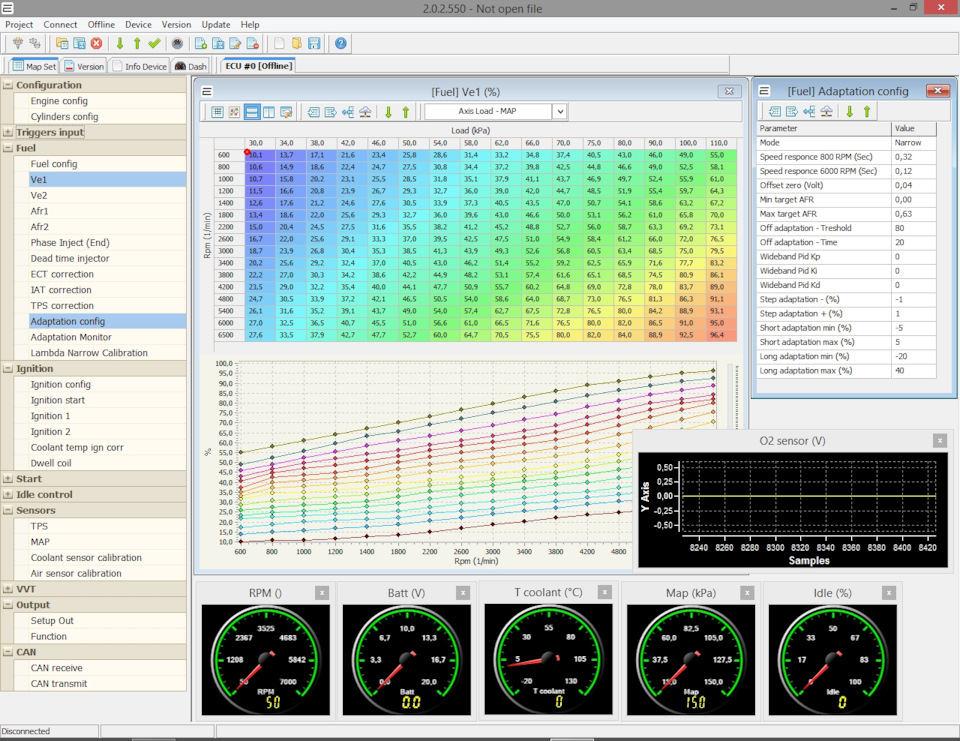Click the green down arrow in main toolbar
Screen dimensions: 960x741
[120, 43]
